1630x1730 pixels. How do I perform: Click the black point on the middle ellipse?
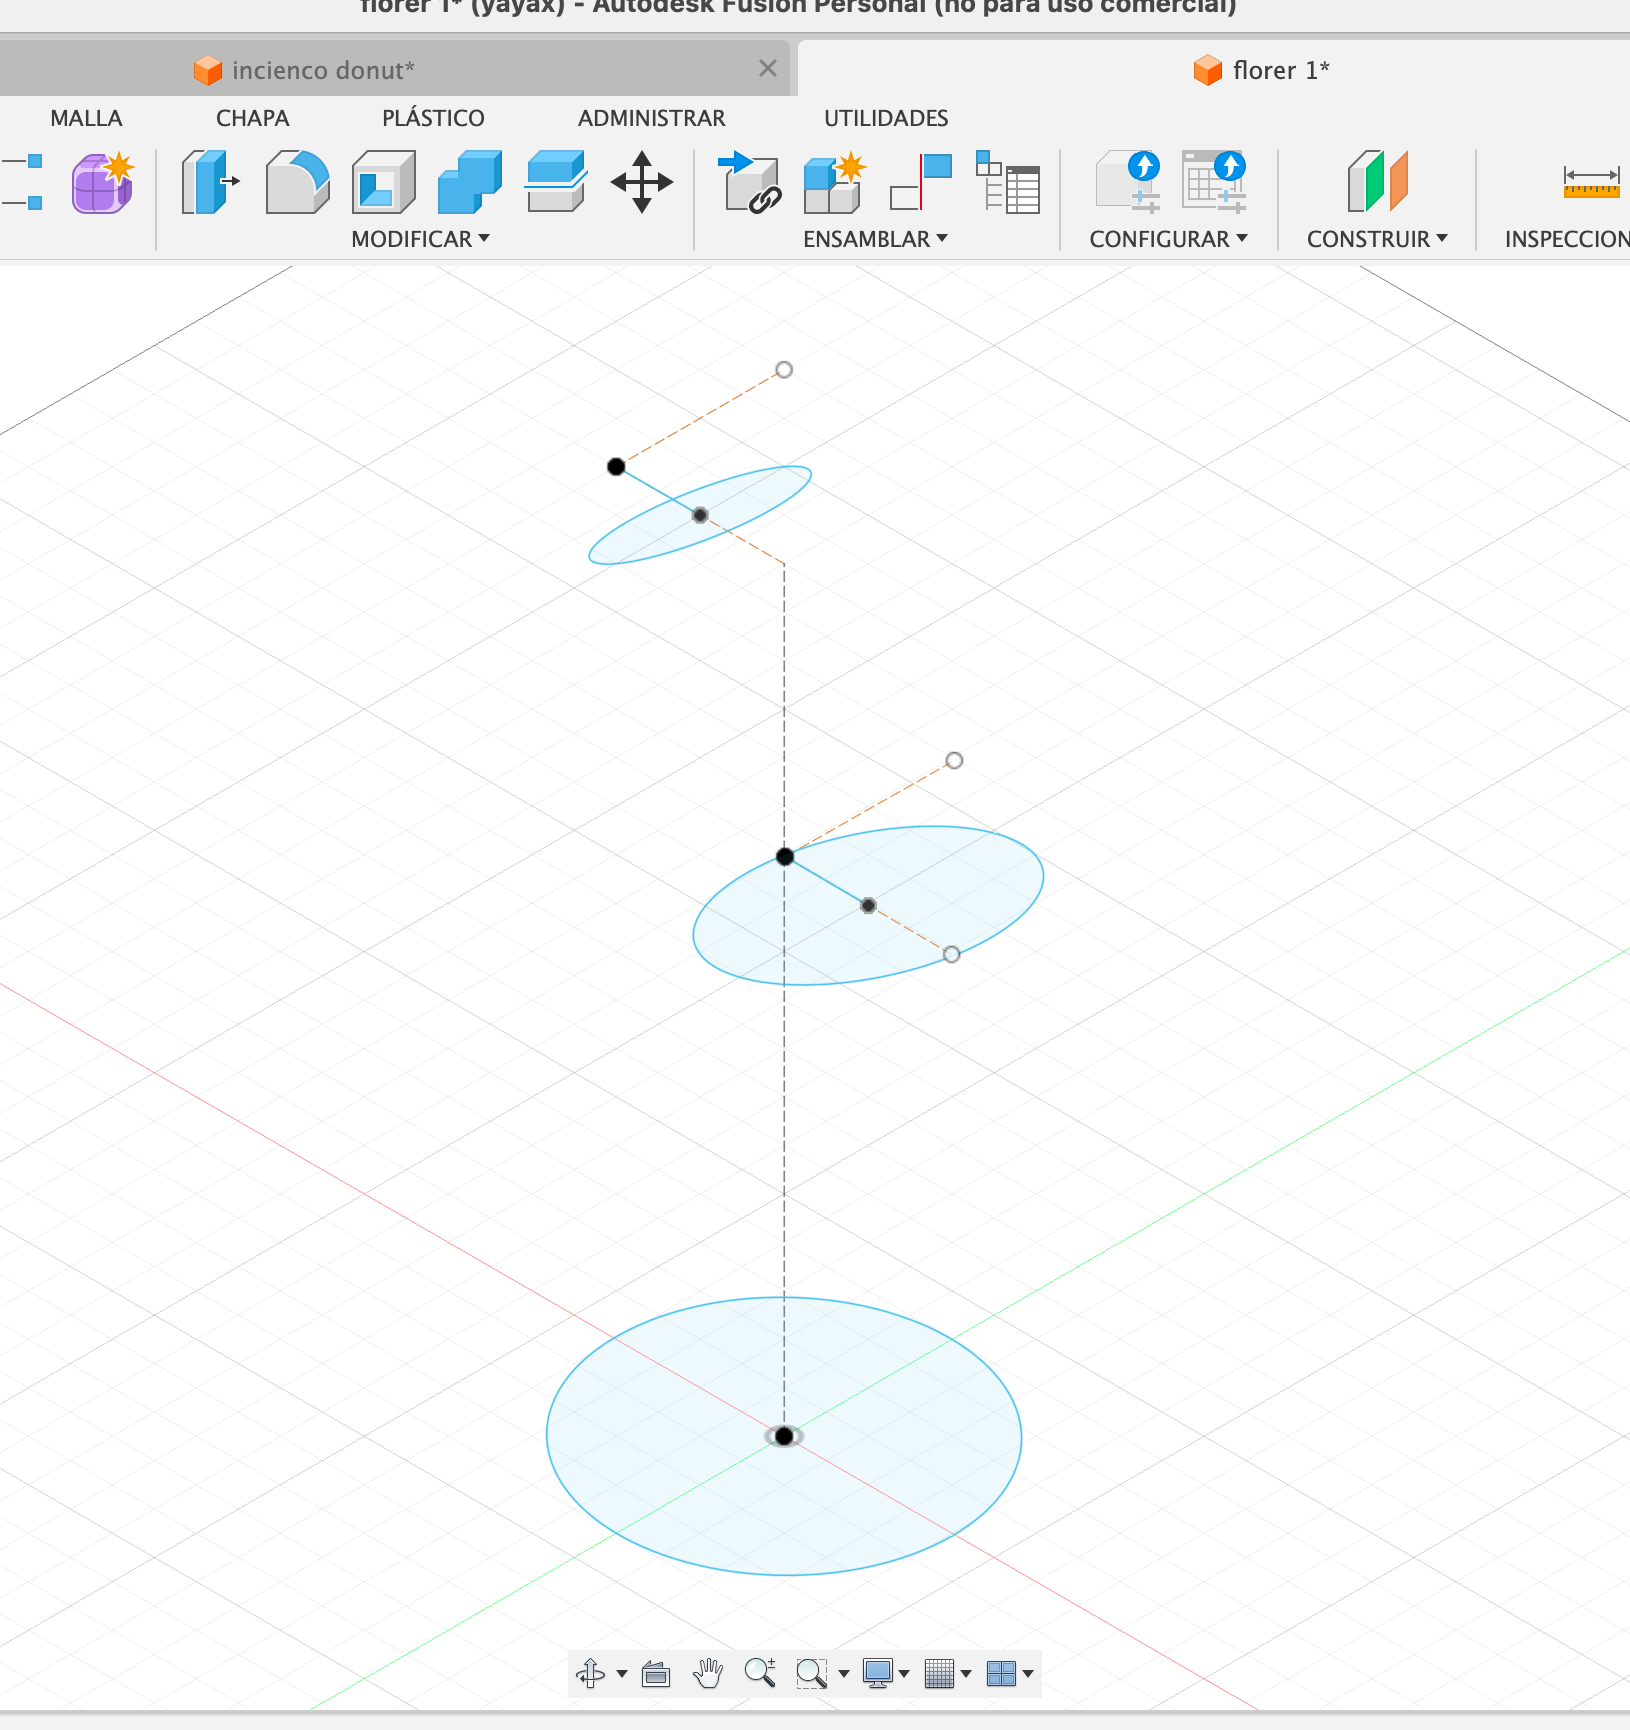coord(785,856)
